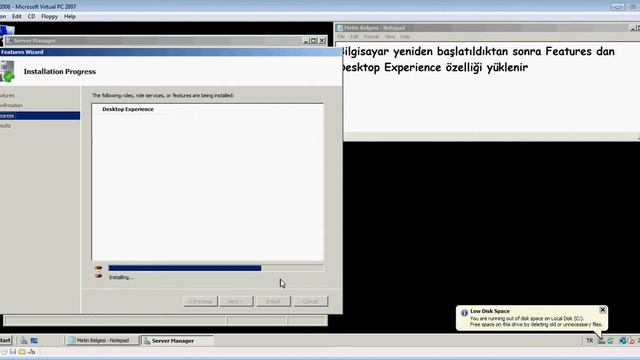Click the Low Disk Space info icon
The height and width of the screenshot is (360, 640).
click(x=464, y=313)
